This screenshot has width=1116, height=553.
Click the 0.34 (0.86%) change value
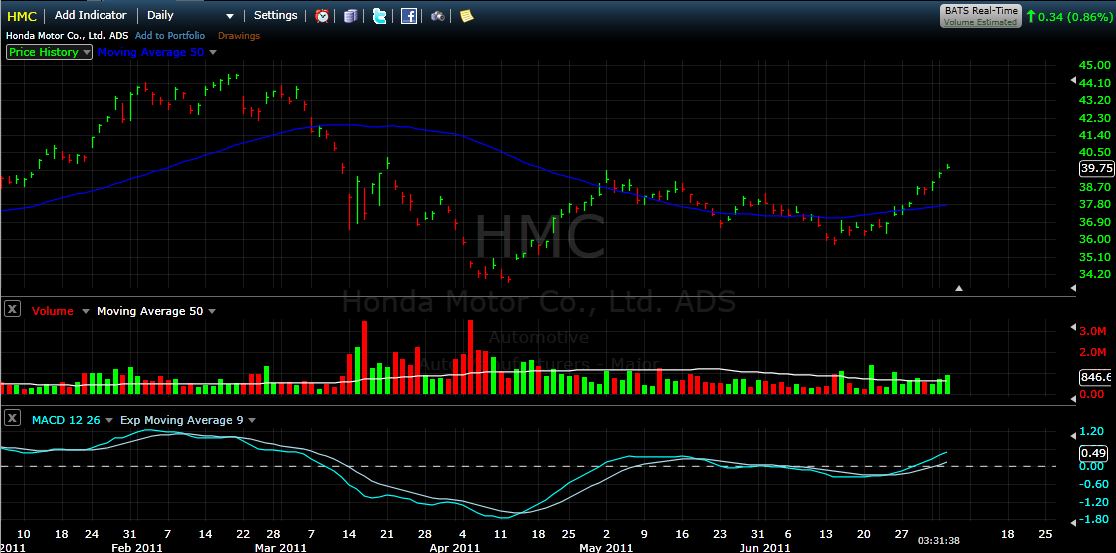[1075, 16]
